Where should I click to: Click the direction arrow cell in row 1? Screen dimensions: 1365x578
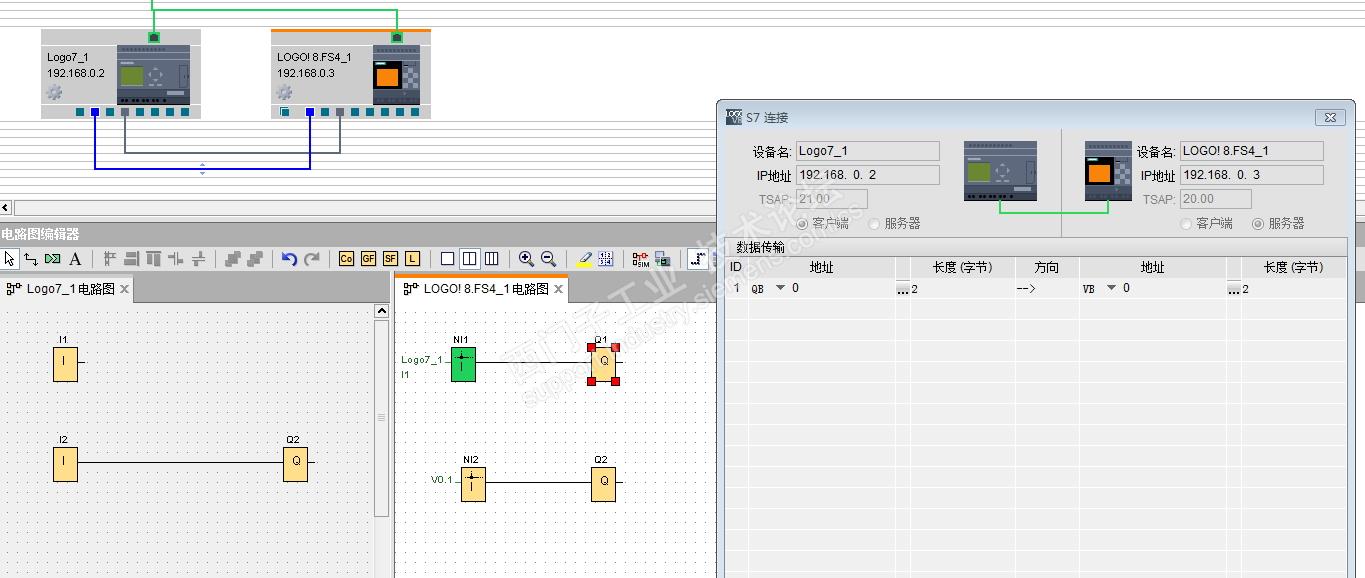[x=1047, y=289]
